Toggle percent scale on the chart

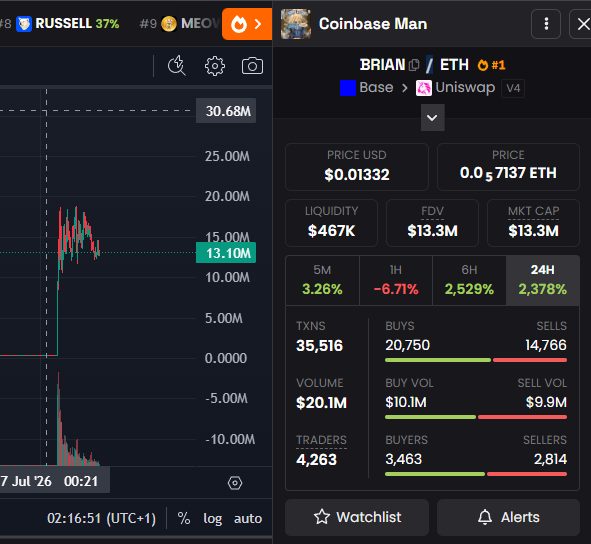(184, 518)
